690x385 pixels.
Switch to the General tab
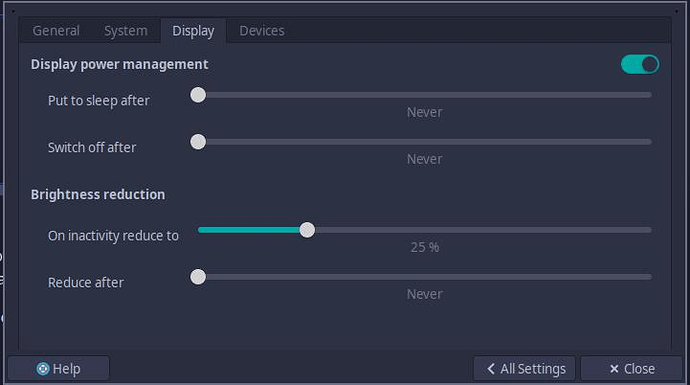point(56,31)
